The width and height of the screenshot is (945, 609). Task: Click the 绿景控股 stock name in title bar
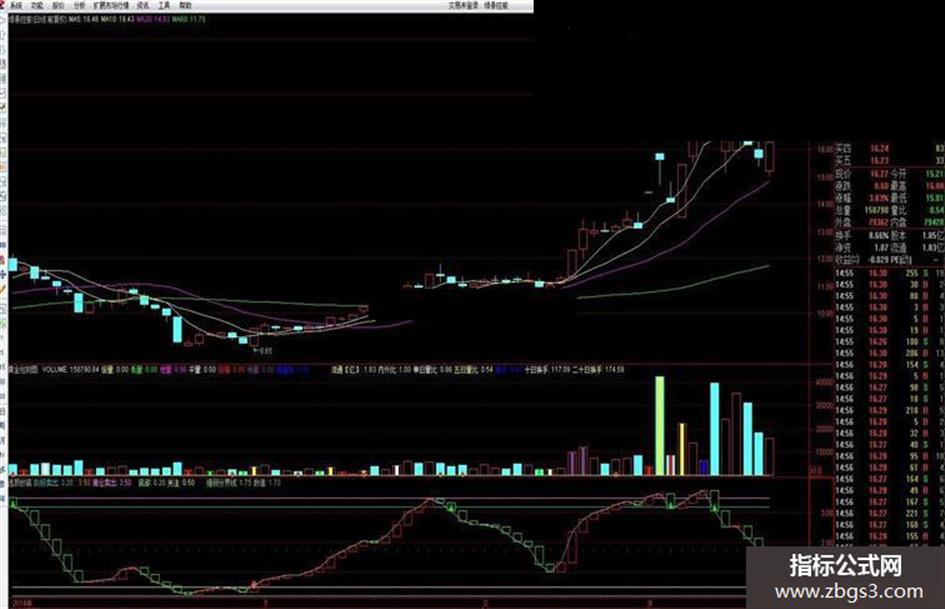pyautogui.click(x=496, y=5)
